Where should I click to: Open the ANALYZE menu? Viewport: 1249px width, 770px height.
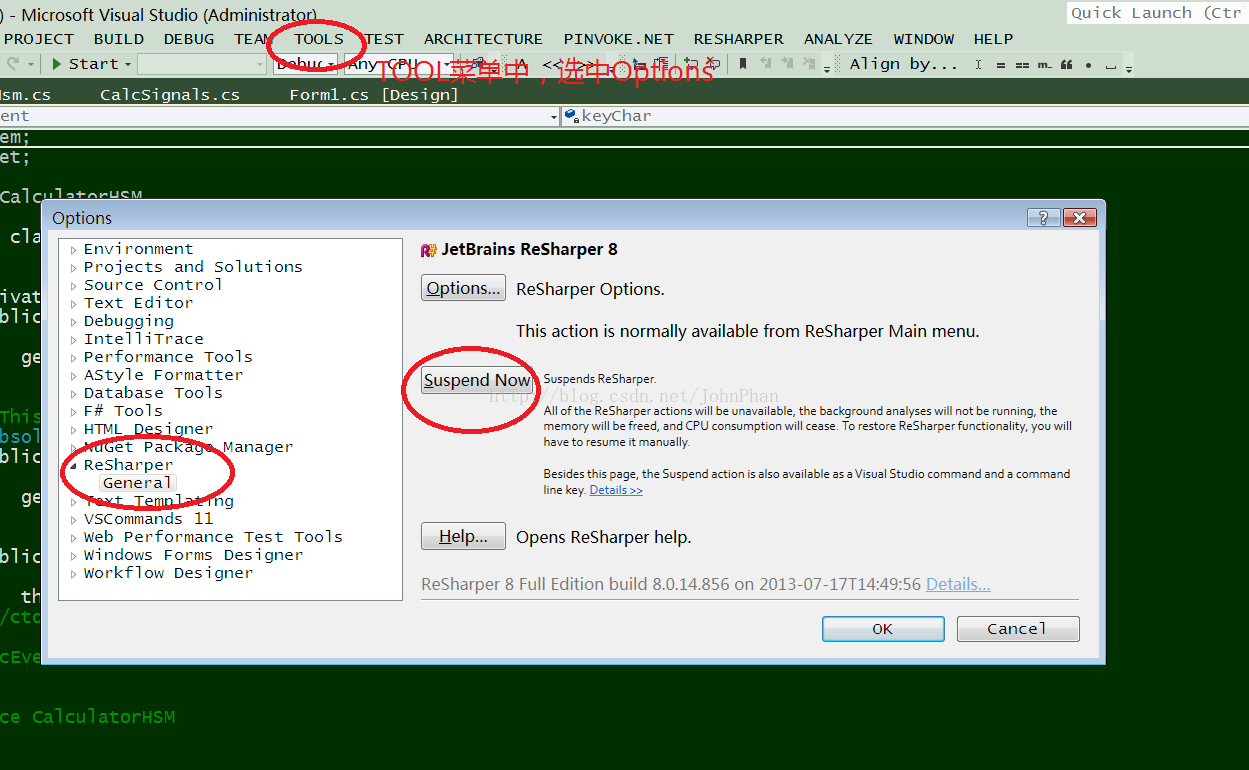tap(838, 39)
